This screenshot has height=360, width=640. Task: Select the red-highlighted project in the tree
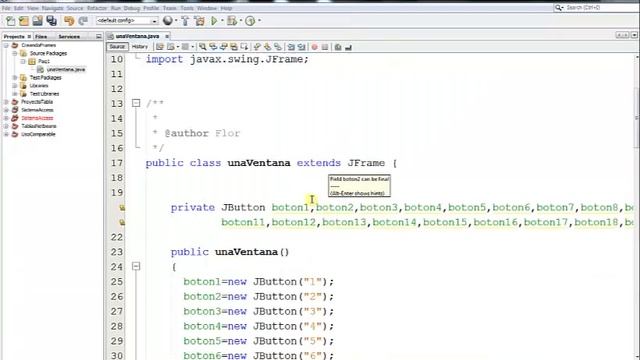pyautogui.click(x=37, y=118)
